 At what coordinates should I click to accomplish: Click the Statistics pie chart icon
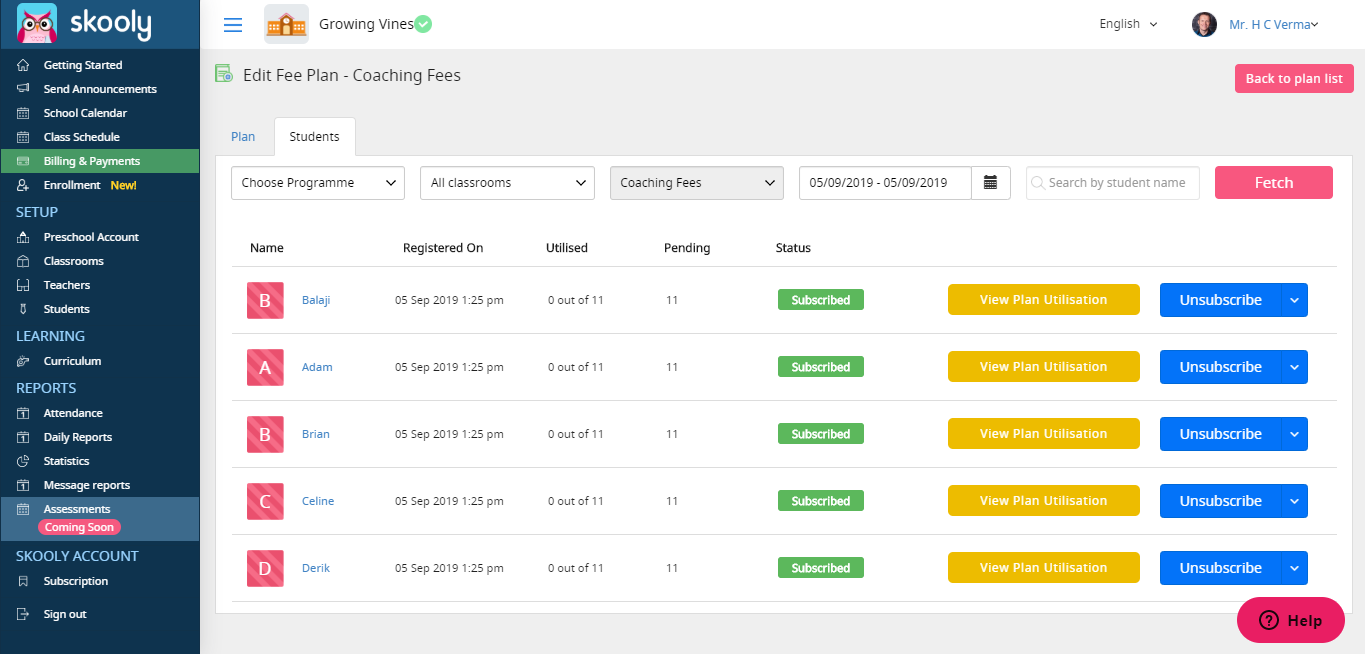click(23, 461)
